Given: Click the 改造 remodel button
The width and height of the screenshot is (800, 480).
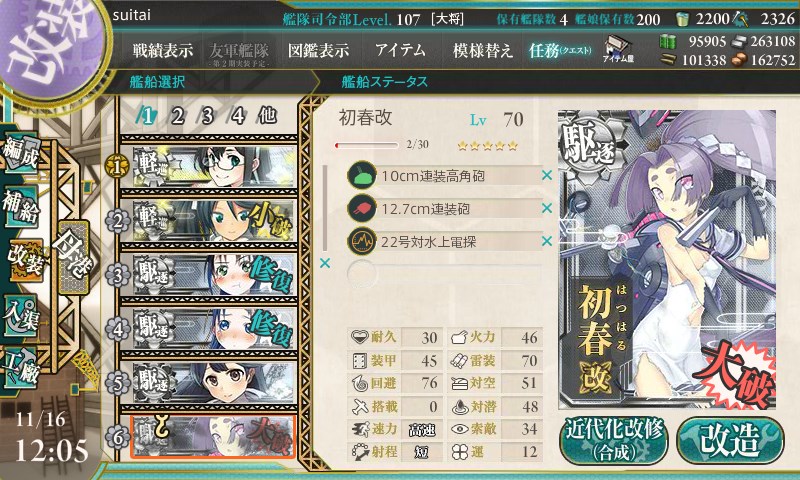Looking at the screenshot, I should [x=730, y=441].
